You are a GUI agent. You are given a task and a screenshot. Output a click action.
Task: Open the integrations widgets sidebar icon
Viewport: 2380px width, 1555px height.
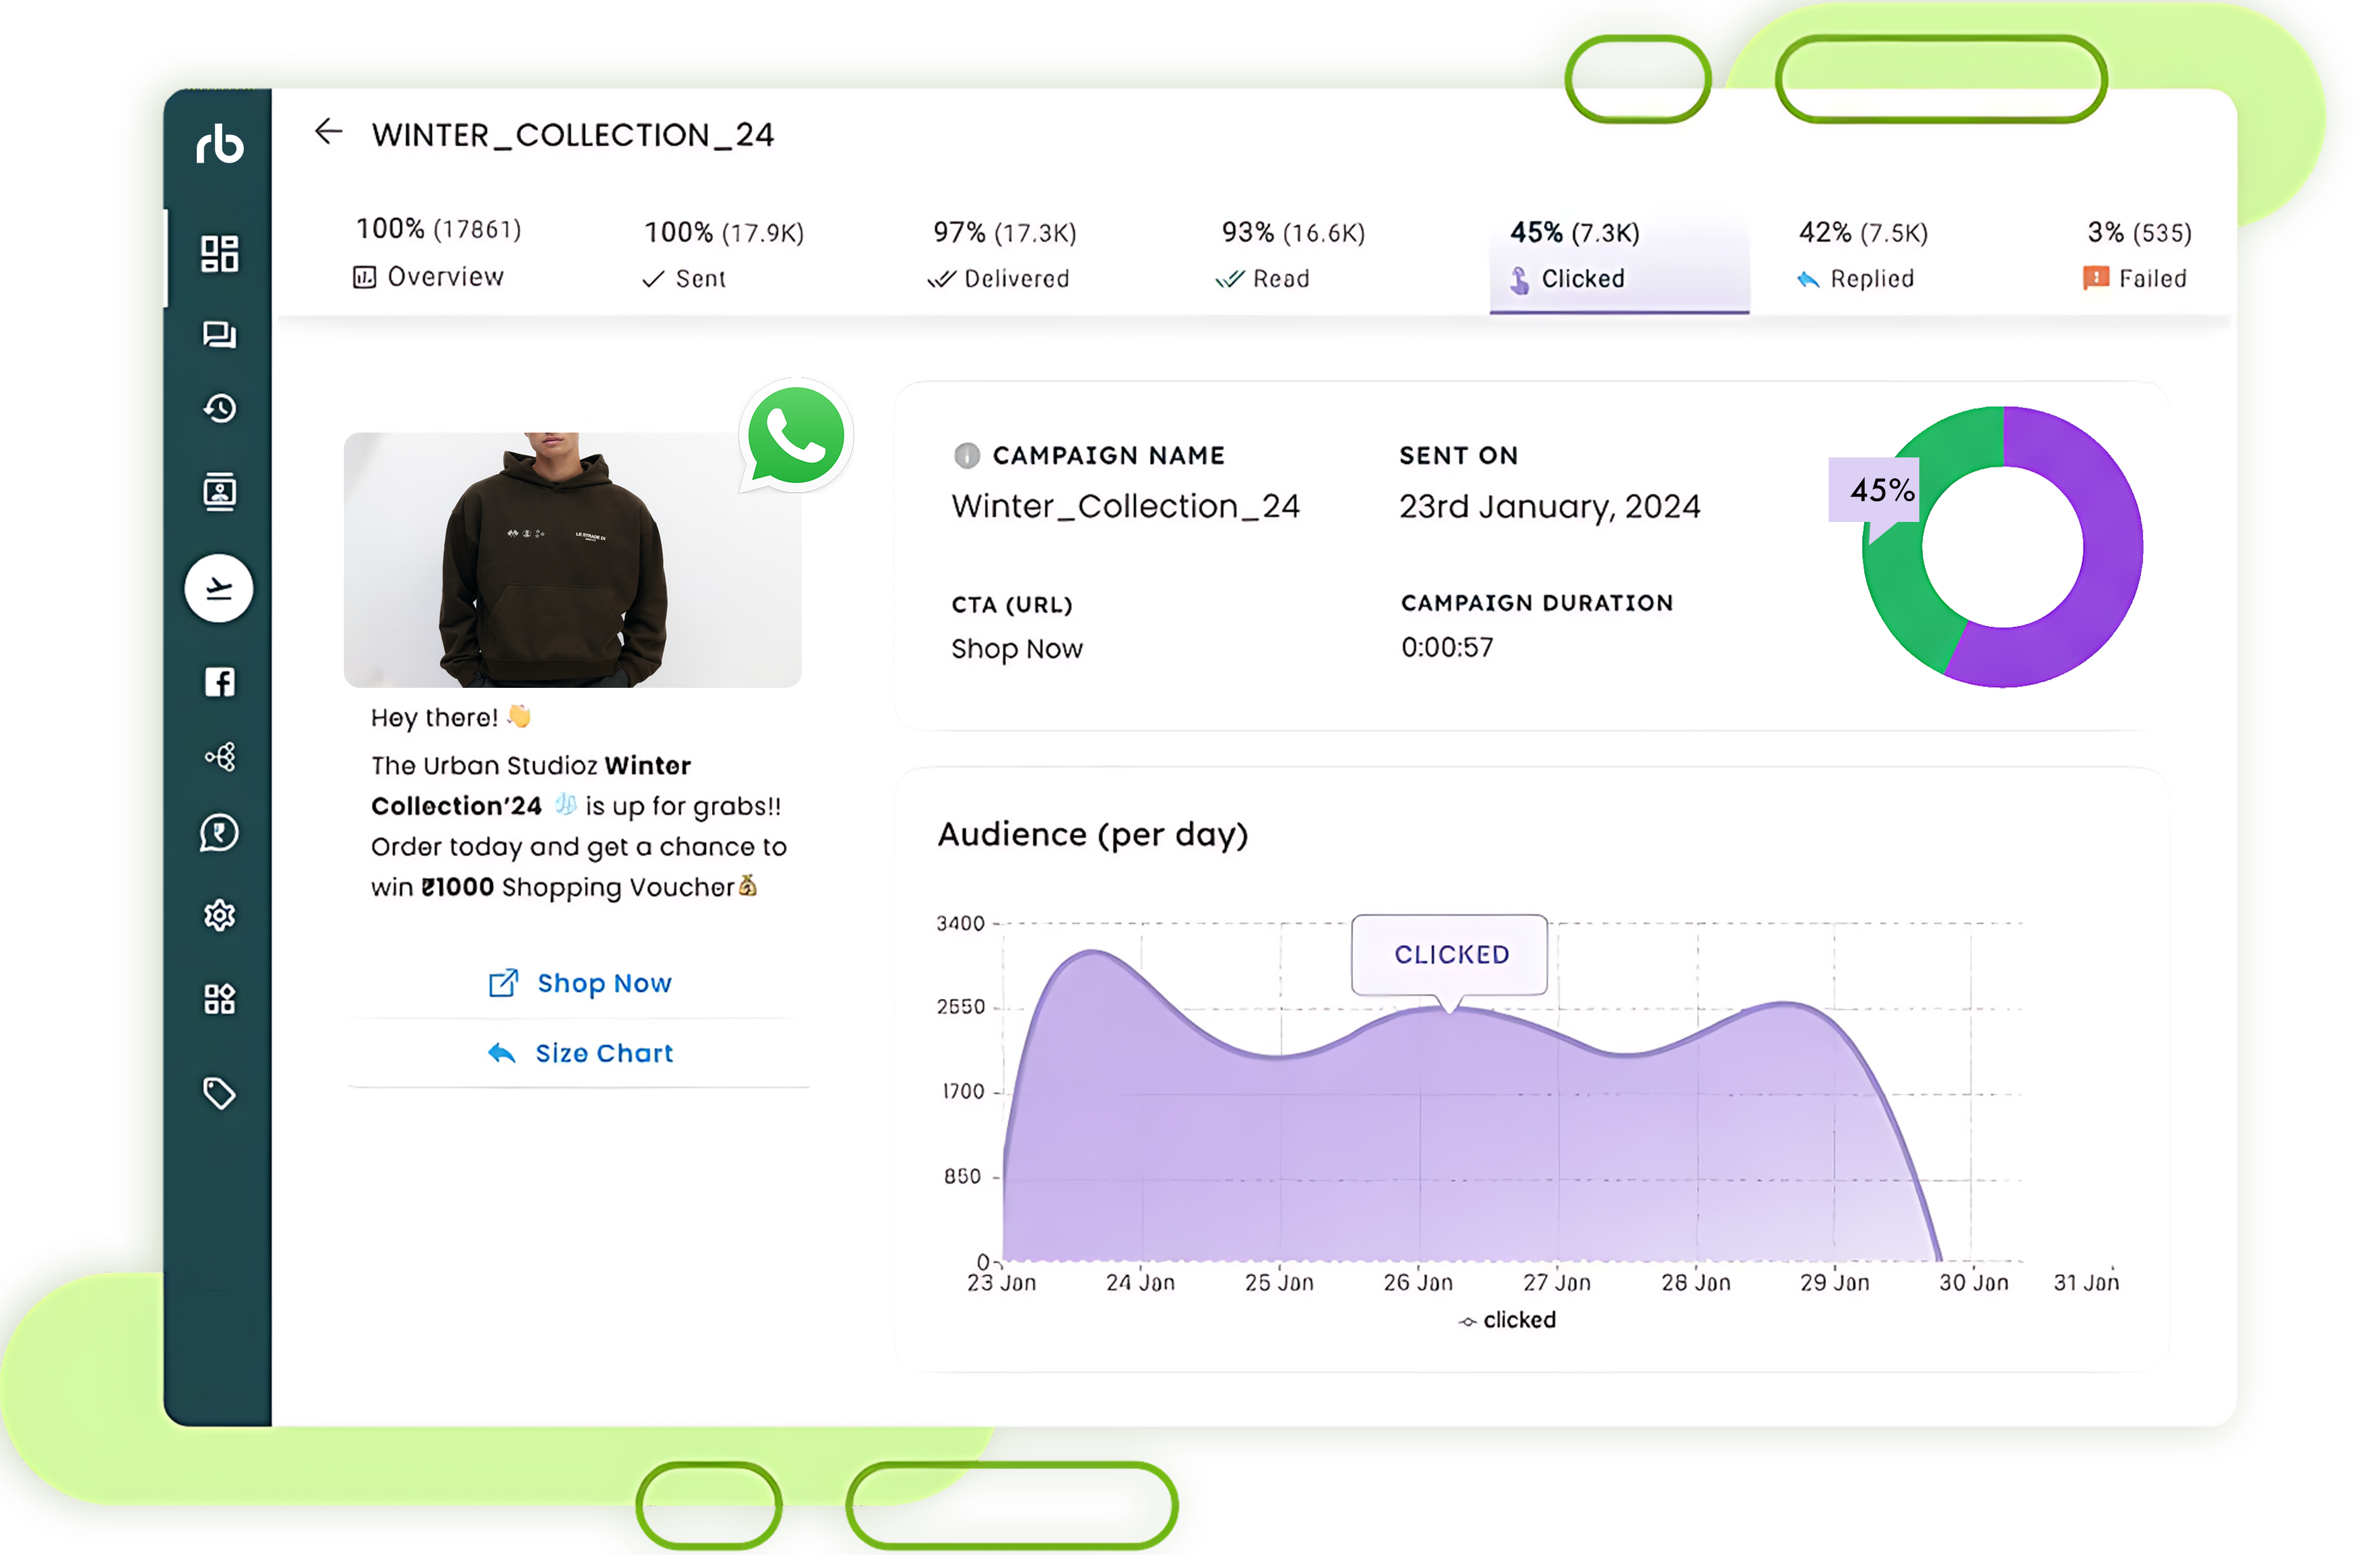pos(219,999)
